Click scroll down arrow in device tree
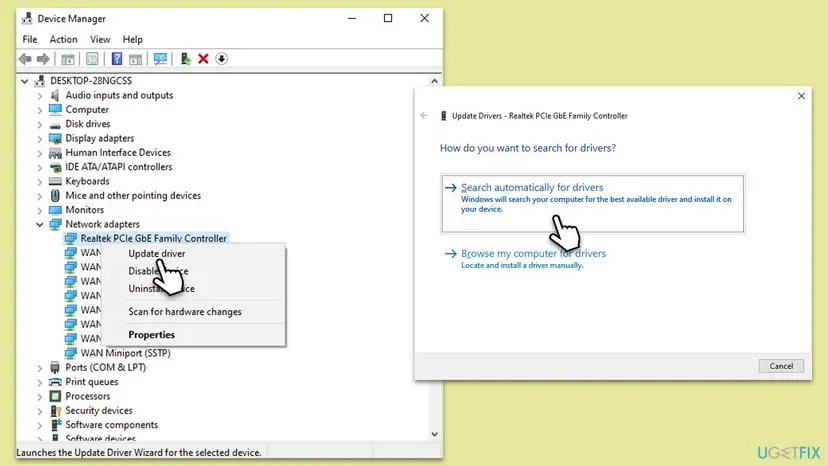The width and height of the screenshot is (828, 466). click(x=434, y=434)
